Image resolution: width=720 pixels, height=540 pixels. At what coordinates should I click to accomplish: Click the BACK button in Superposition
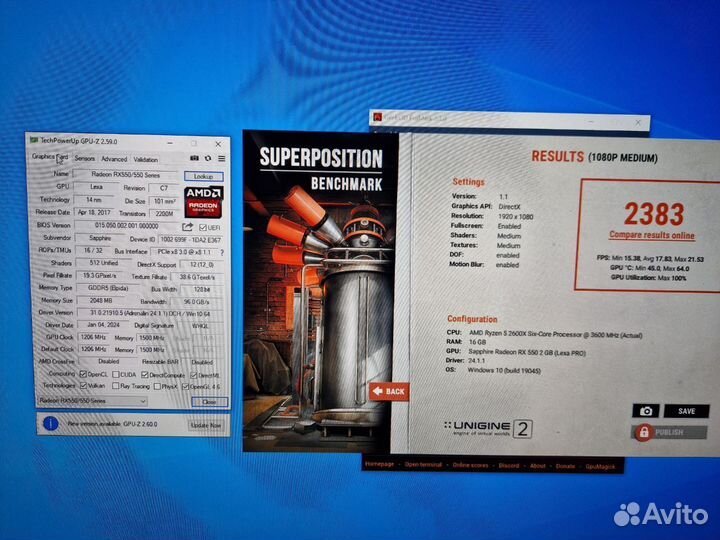coord(389,391)
